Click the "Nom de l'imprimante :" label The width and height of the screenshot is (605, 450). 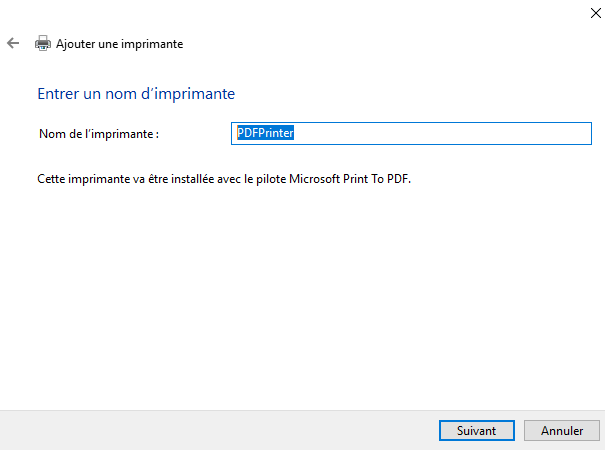click(99, 133)
